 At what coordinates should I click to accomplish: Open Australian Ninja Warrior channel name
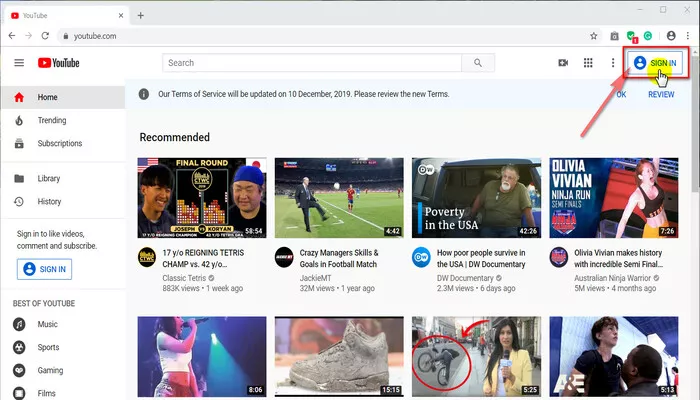612,278
